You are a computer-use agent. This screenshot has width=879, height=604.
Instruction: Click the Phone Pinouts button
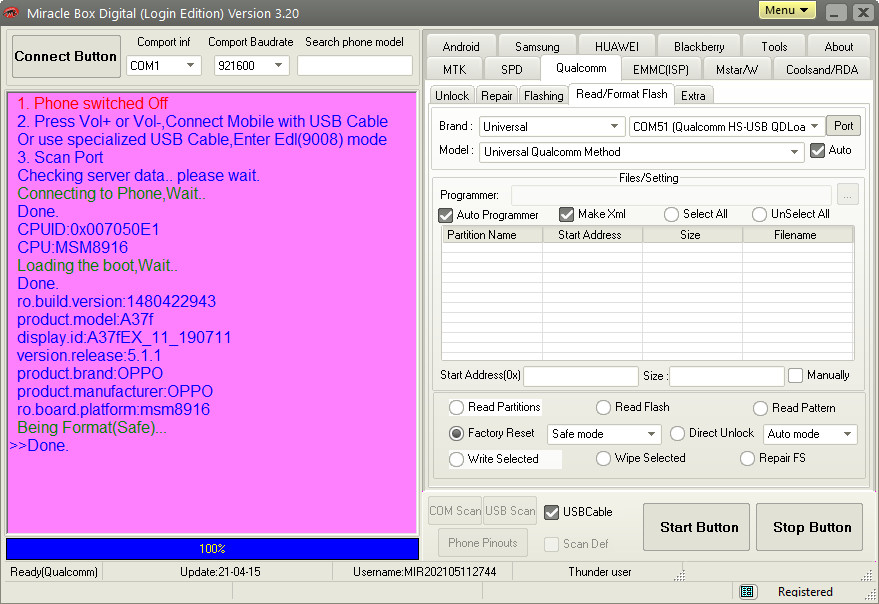coord(483,543)
